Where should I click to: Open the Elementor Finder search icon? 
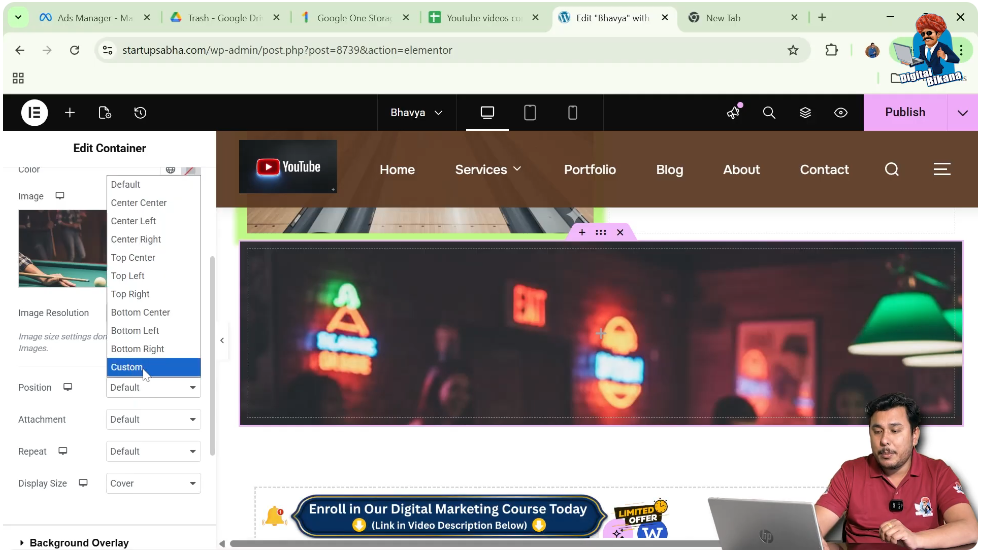tap(769, 113)
